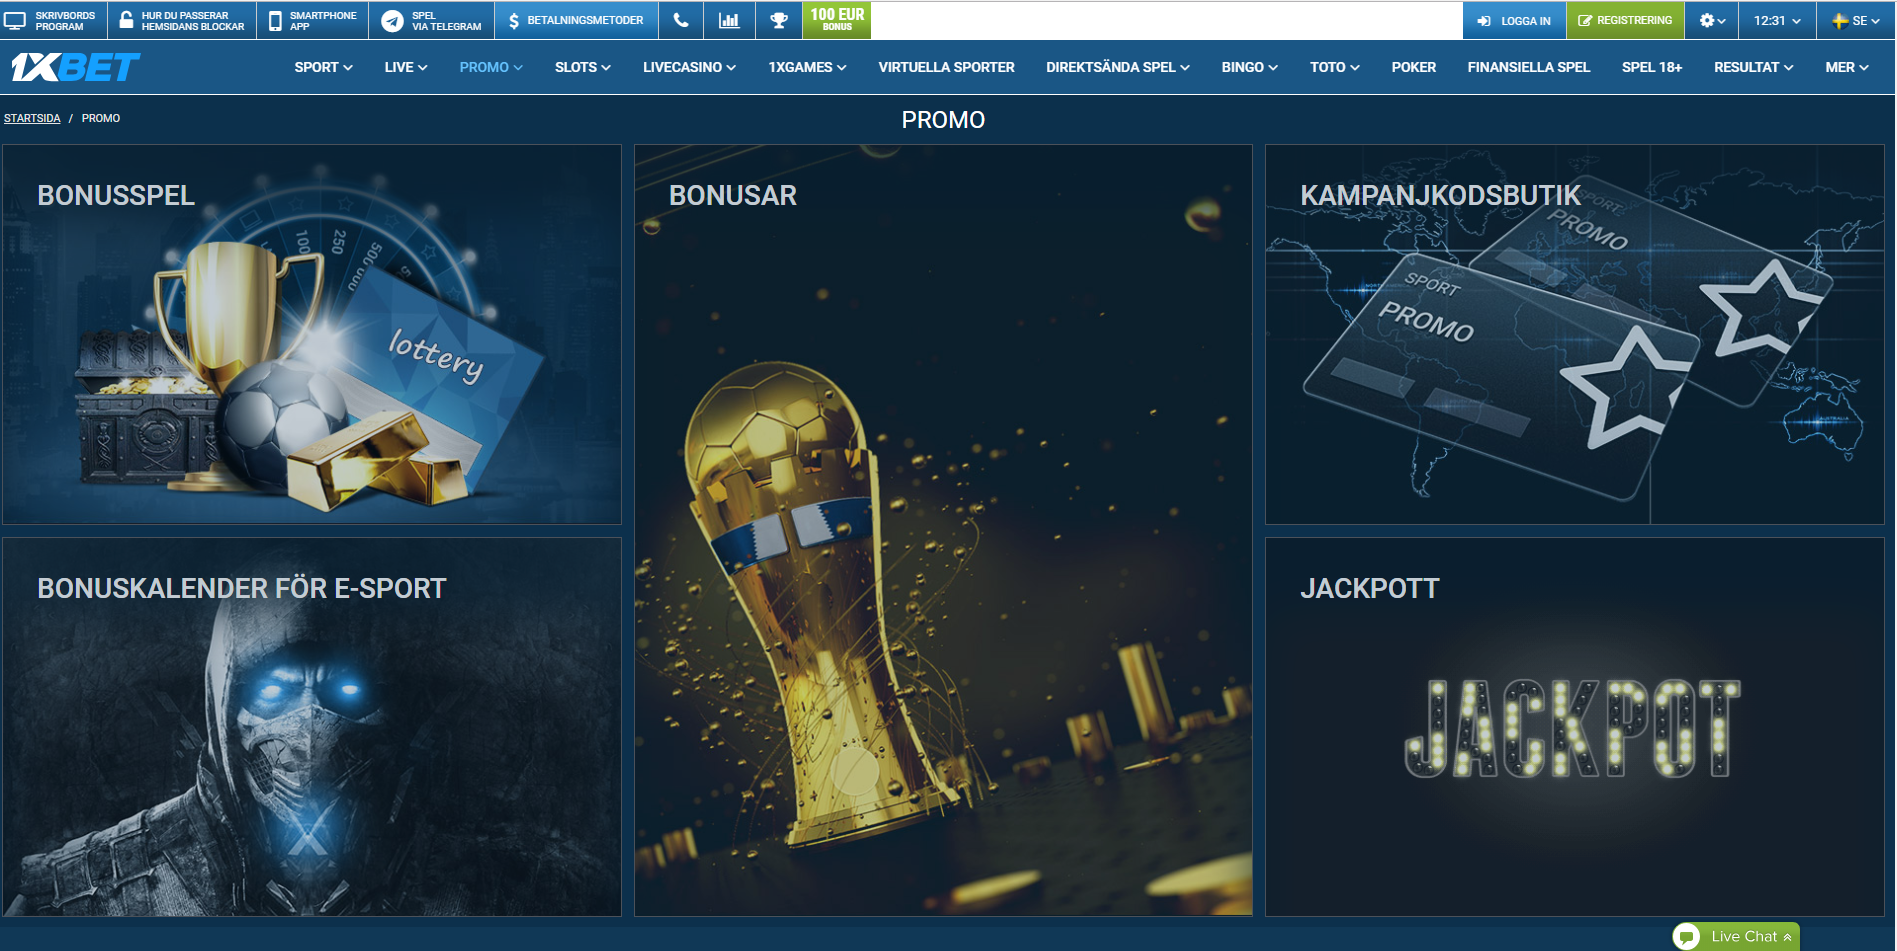
Task: Click Betalningsmetoder link text
Action: 585,21
